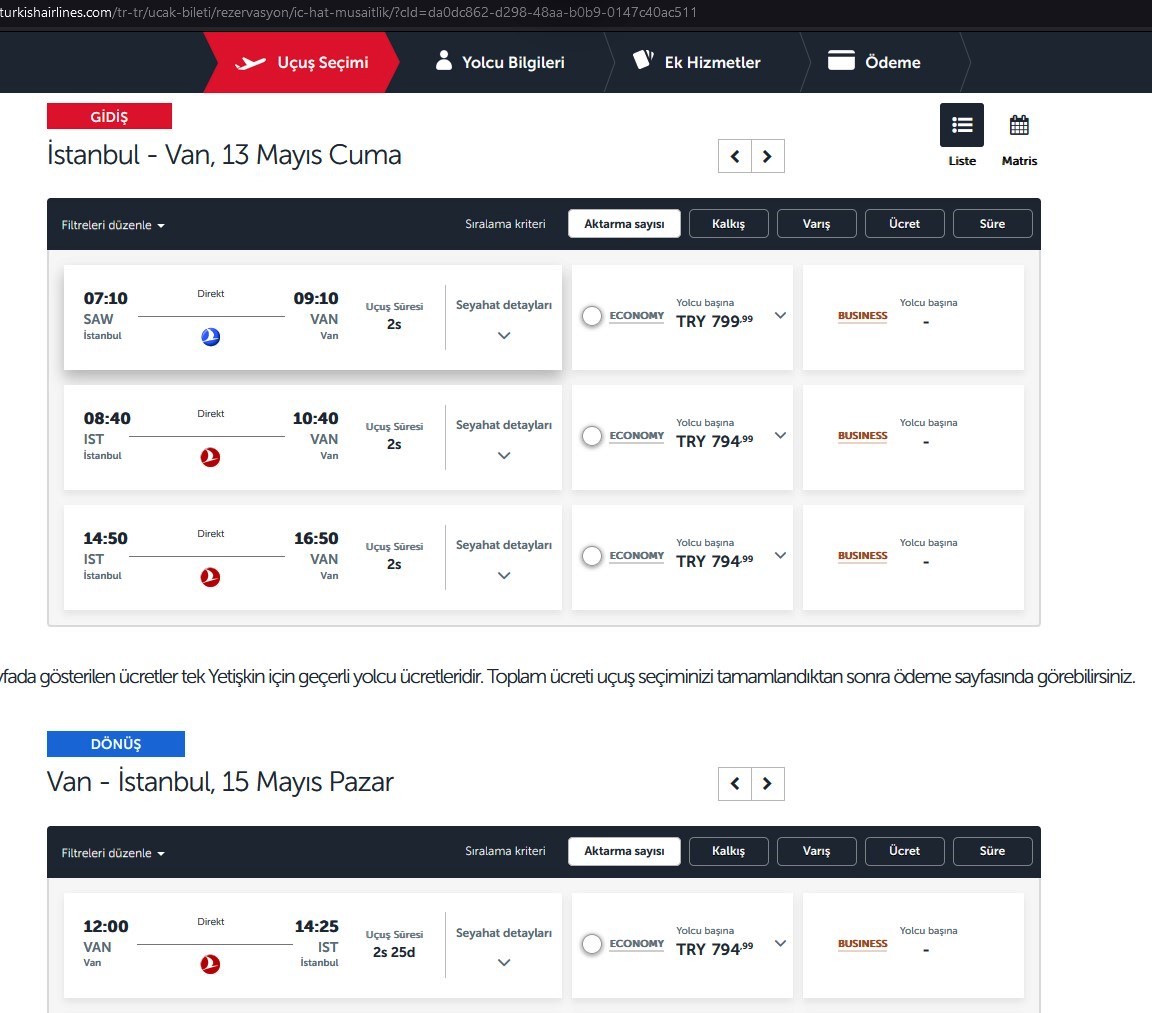Sort outbound flights by Süre

[993, 224]
